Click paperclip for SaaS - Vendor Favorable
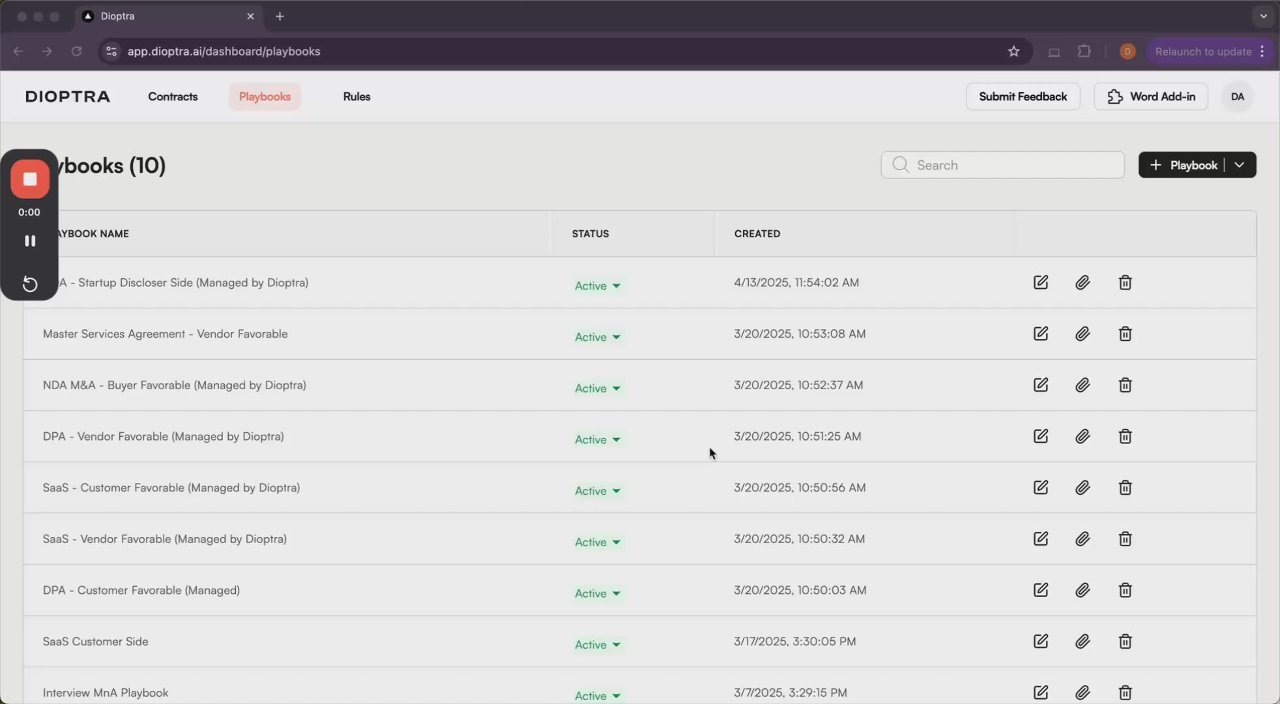 pyautogui.click(x=1082, y=539)
